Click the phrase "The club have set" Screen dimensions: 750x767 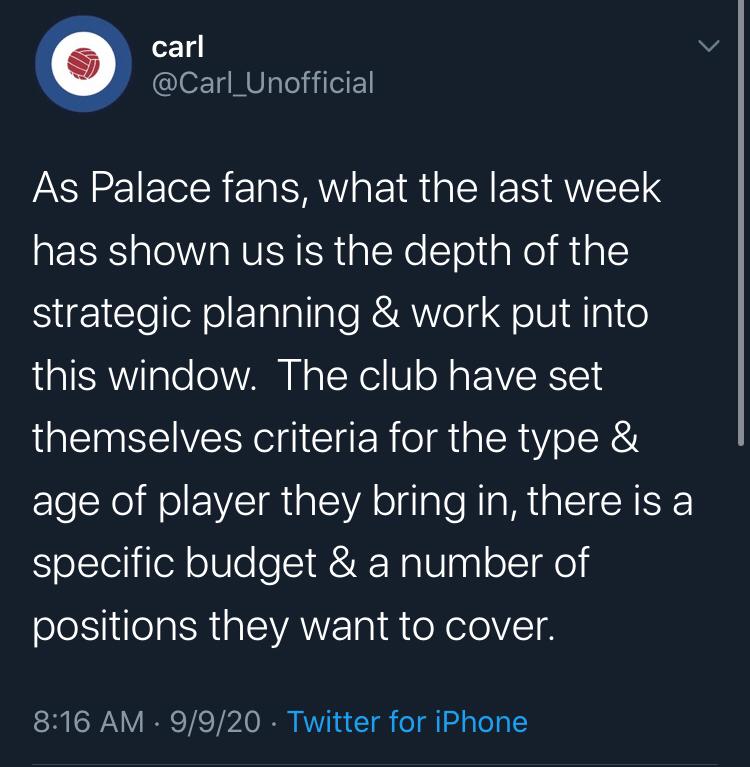pos(440,376)
